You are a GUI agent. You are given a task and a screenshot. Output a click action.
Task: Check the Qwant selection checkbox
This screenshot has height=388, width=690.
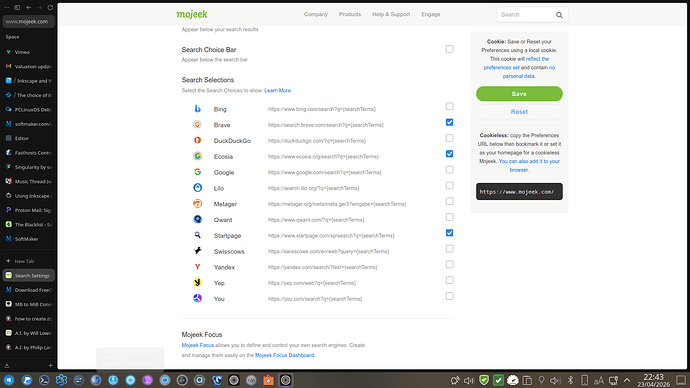point(449,217)
